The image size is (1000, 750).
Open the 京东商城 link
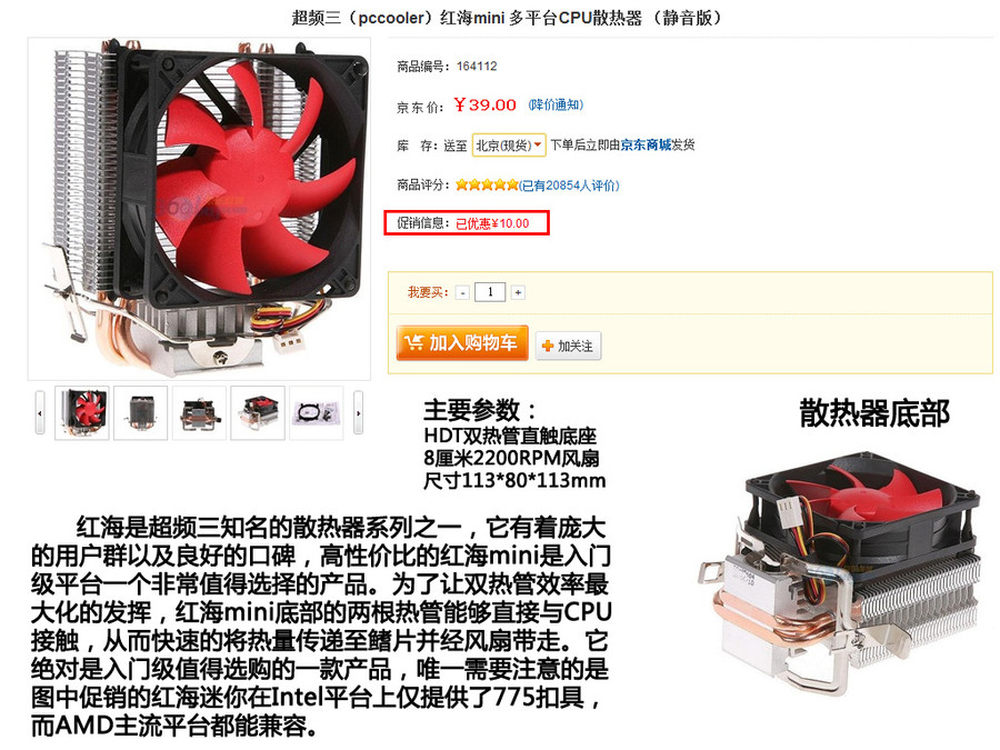(645, 145)
